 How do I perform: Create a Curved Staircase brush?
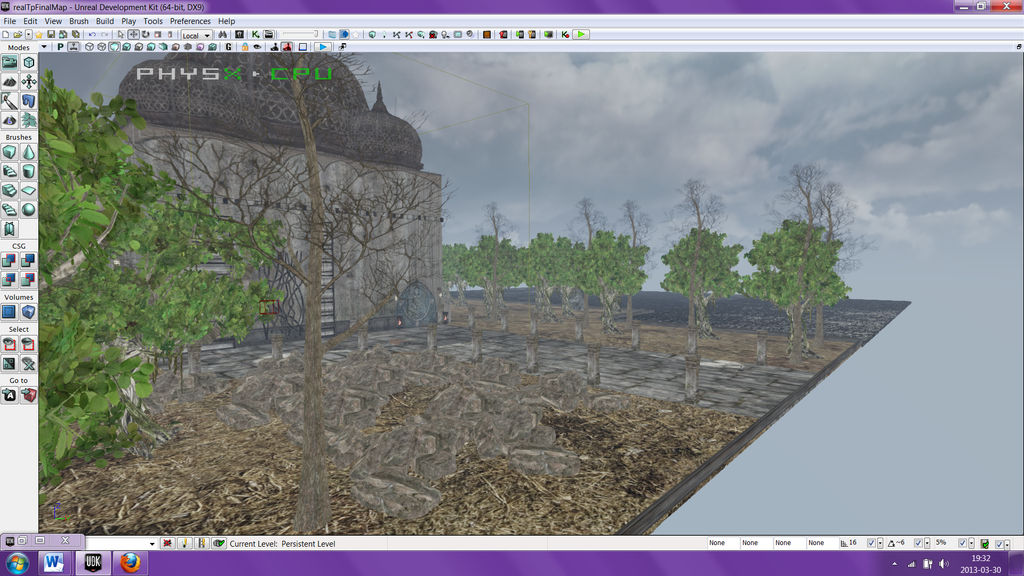(9, 171)
